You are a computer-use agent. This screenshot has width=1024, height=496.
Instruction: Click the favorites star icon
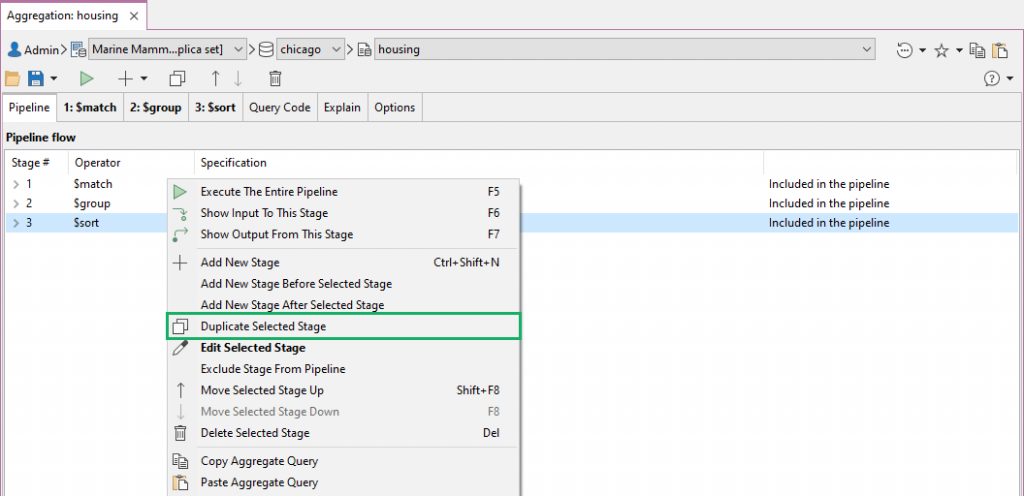940,49
